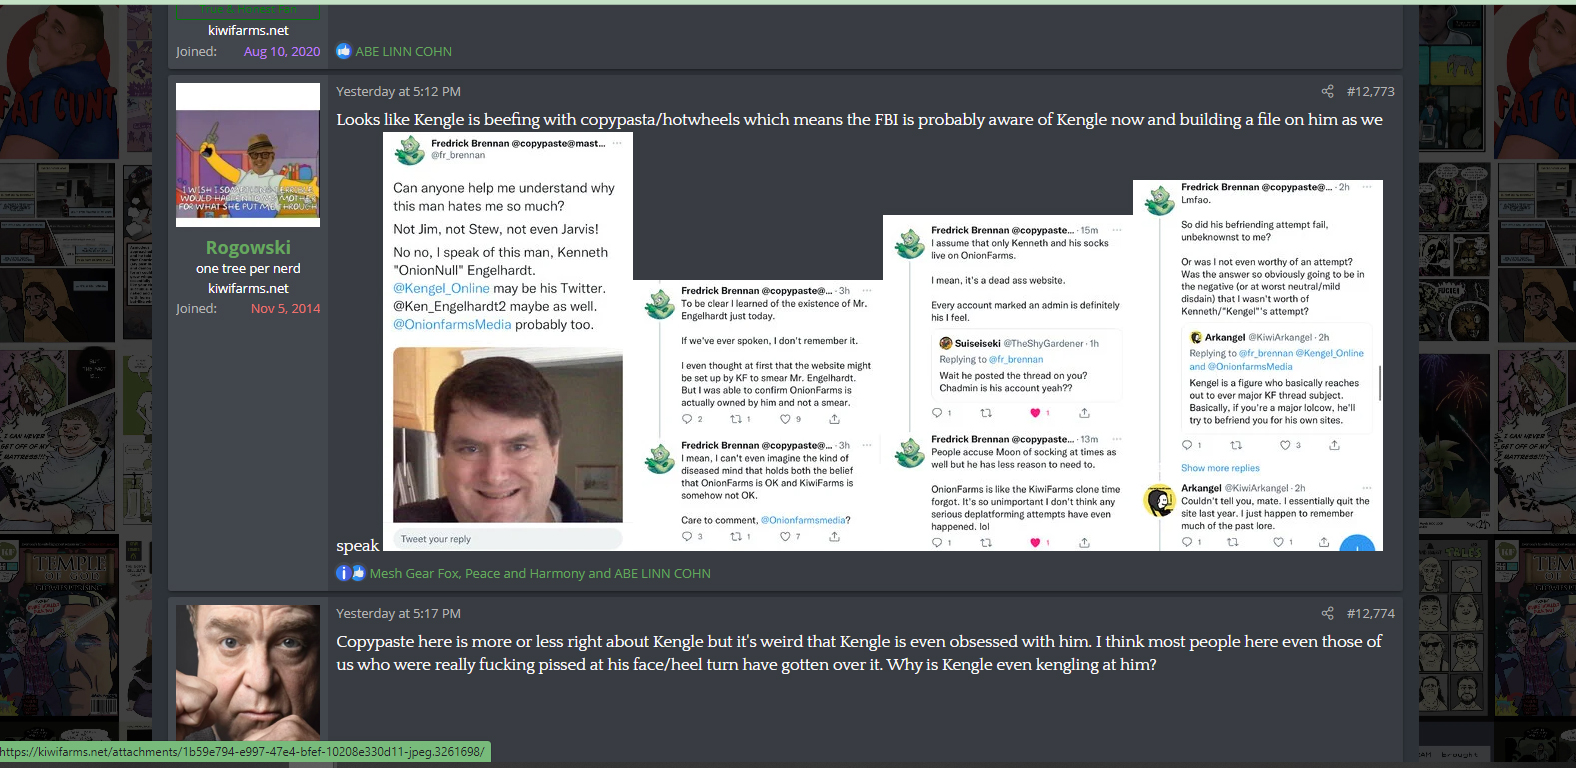Open the avatar on post #12,774
The width and height of the screenshot is (1576, 768).
click(x=248, y=672)
